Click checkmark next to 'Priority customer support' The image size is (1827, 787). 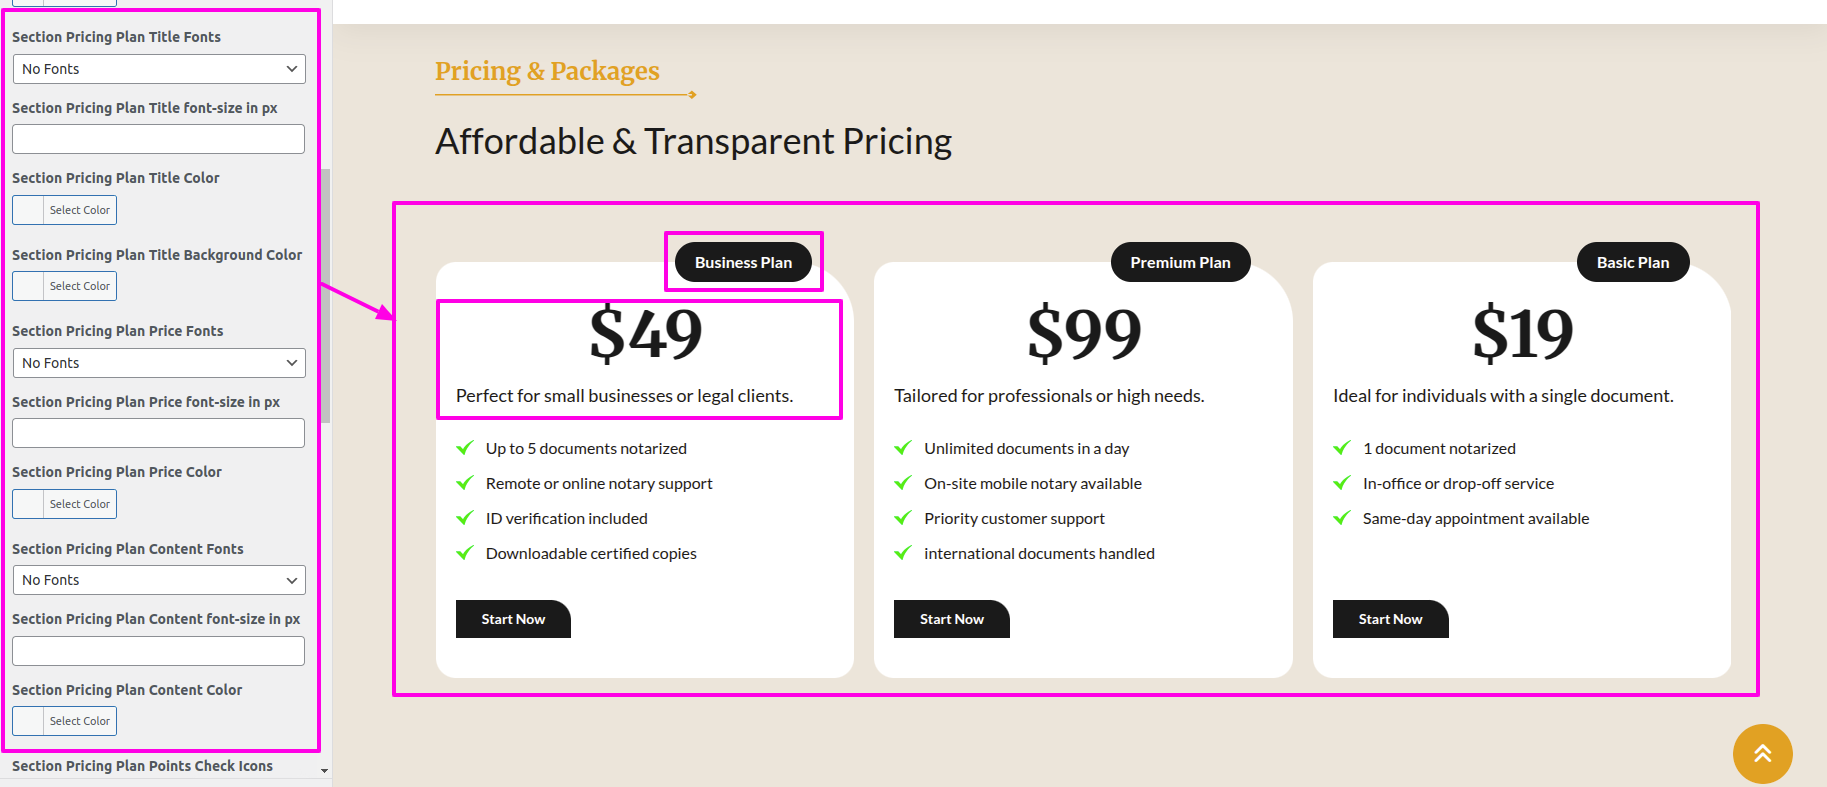point(903,518)
